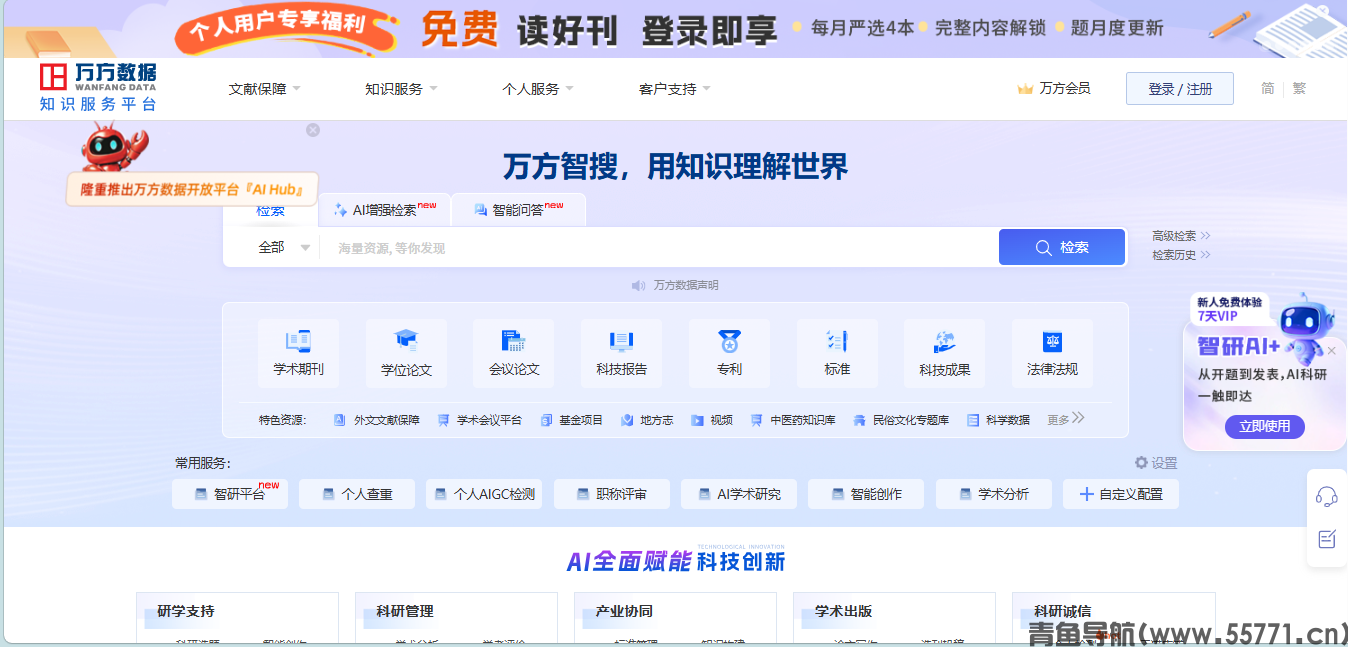Click the AI Hub announcement banner
The width and height of the screenshot is (1348, 647).
192,189
